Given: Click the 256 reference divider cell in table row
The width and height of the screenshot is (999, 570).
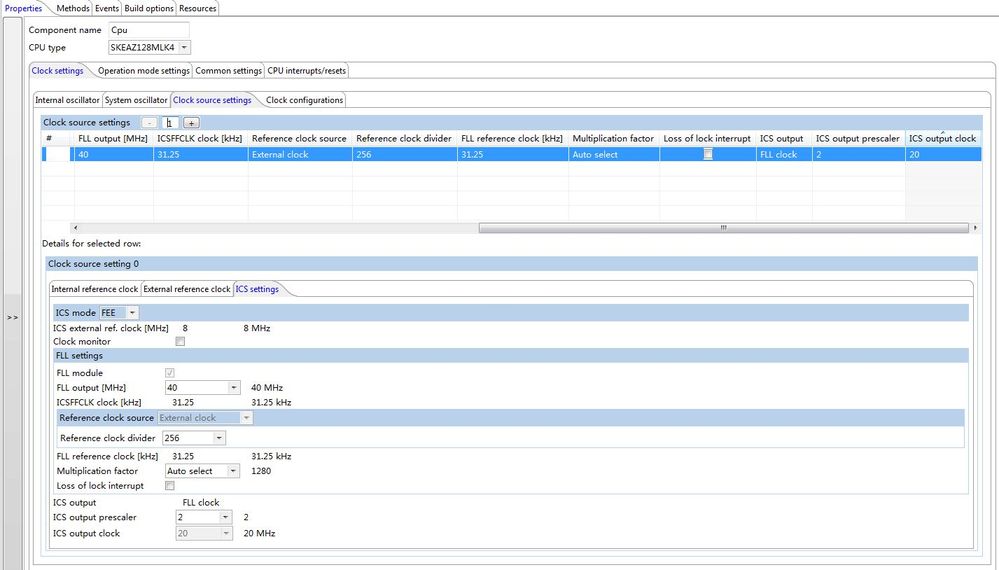Looking at the screenshot, I should pyautogui.click(x=404, y=154).
